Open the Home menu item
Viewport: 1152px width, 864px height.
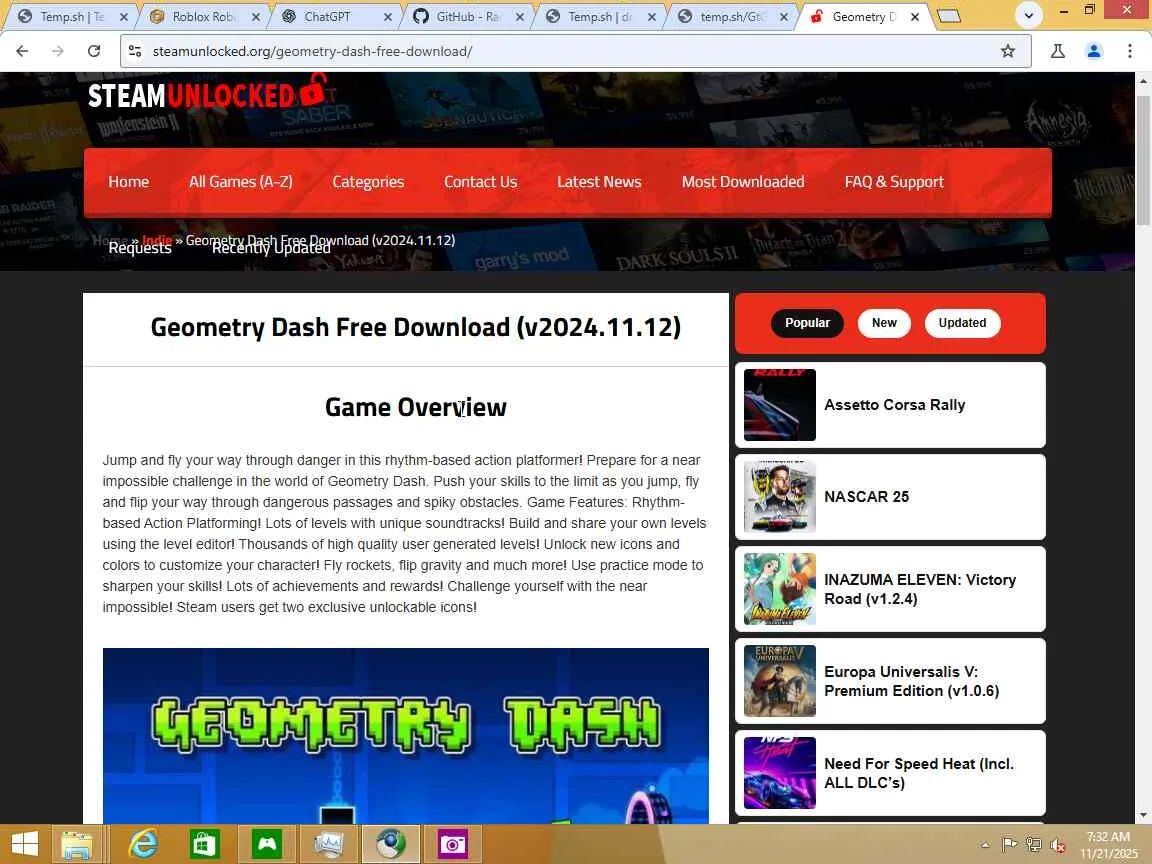coord(129,181)
